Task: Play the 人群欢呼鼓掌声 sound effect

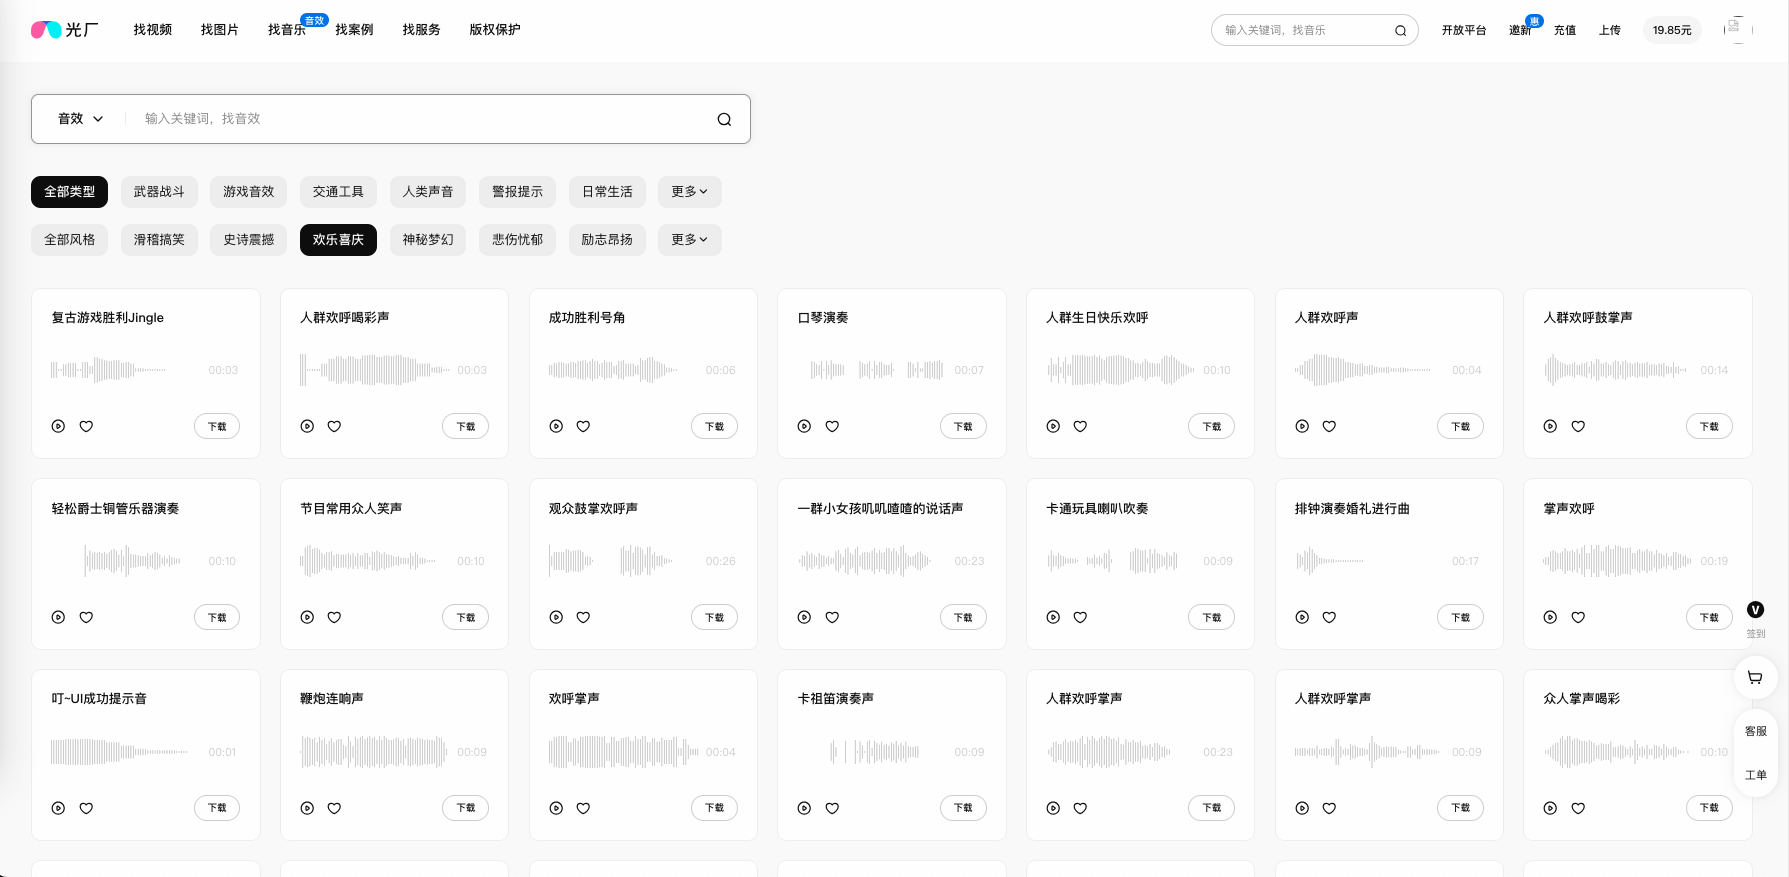Action: point(1550,426)
